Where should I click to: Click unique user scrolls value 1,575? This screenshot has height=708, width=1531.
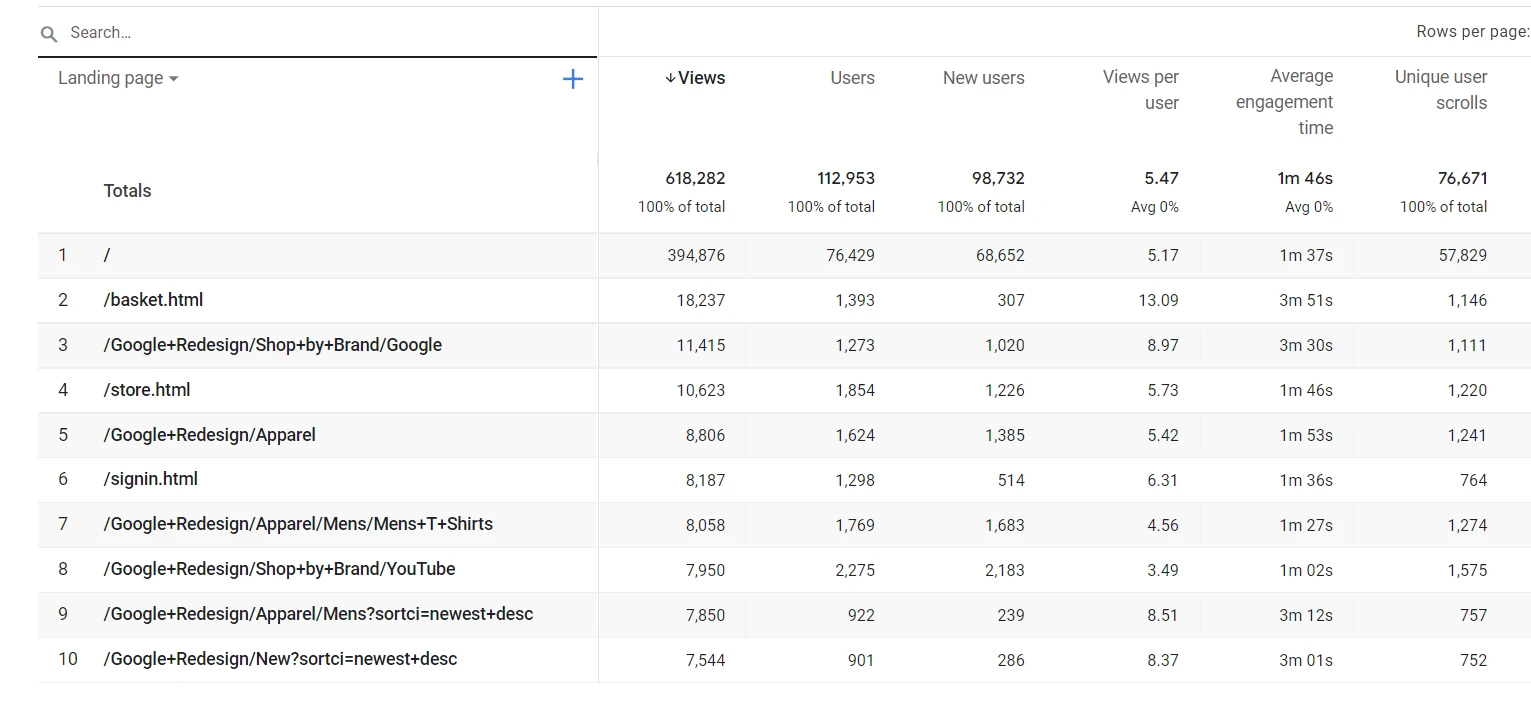pos(1467,571)
